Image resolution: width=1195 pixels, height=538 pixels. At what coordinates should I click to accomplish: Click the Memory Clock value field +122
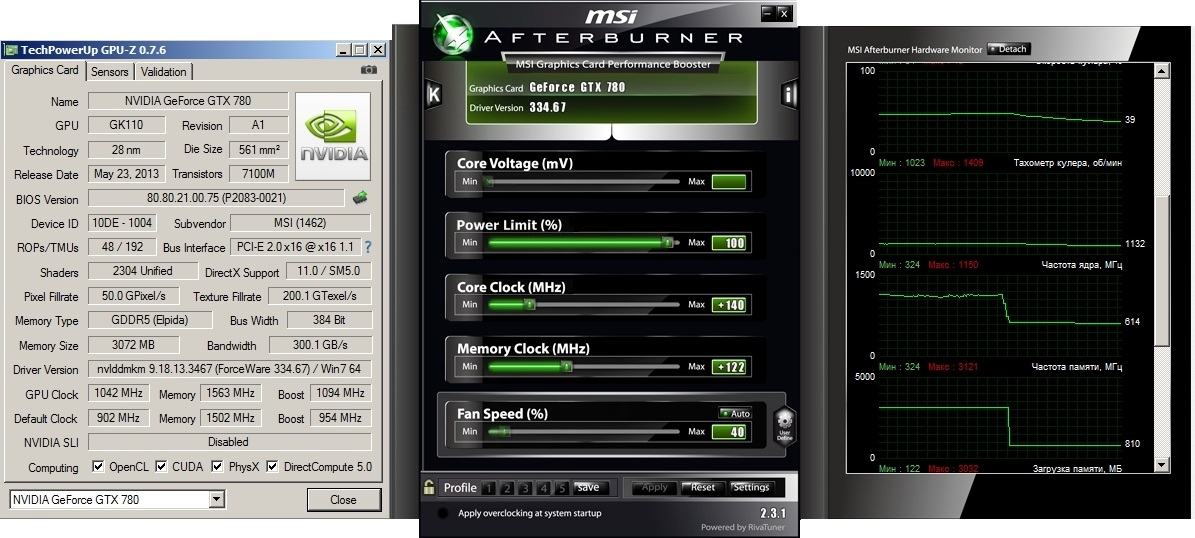pos(729,367)
